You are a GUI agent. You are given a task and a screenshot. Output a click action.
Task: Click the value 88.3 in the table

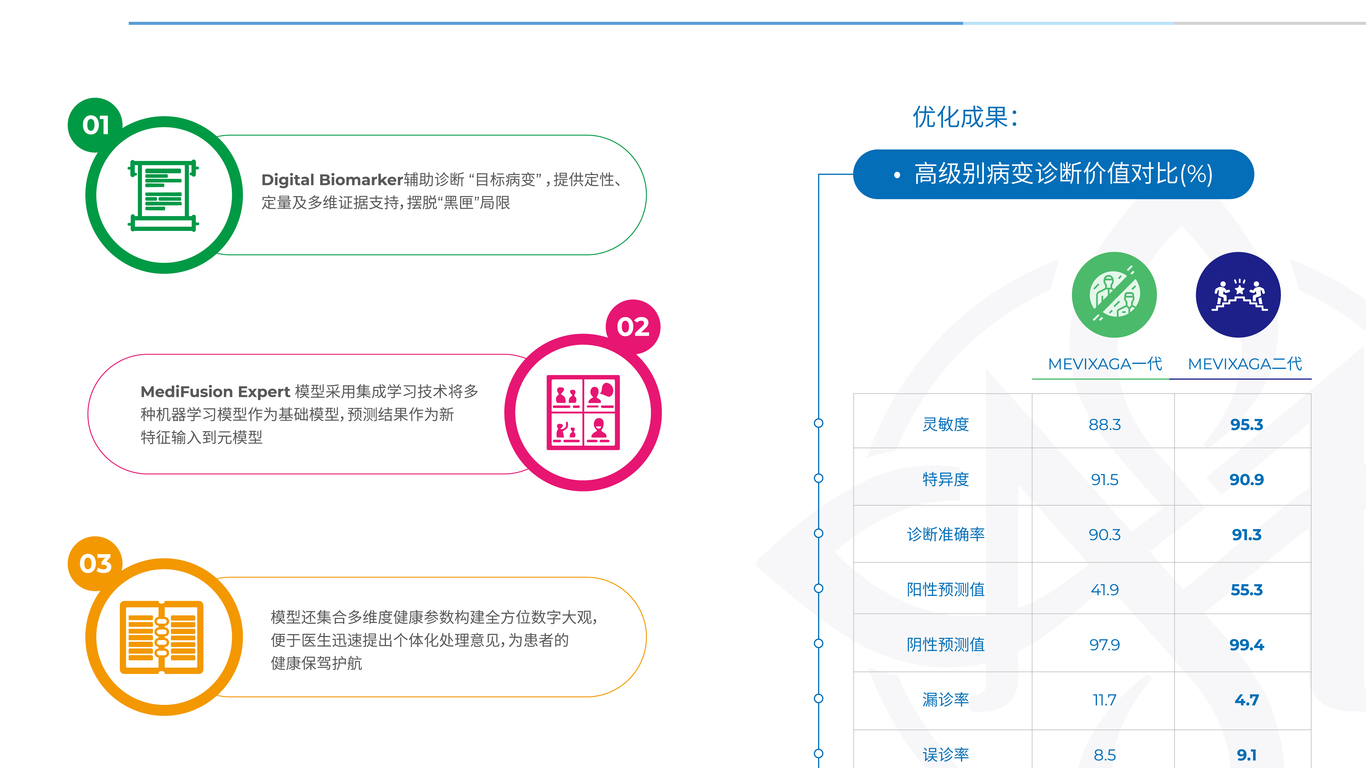[x=1104, y=425]
